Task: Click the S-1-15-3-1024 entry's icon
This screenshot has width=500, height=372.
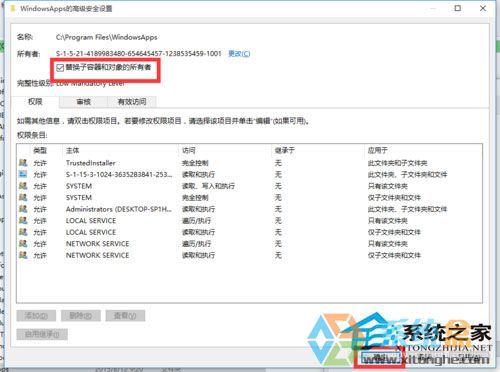Action: tap(23, 174)
